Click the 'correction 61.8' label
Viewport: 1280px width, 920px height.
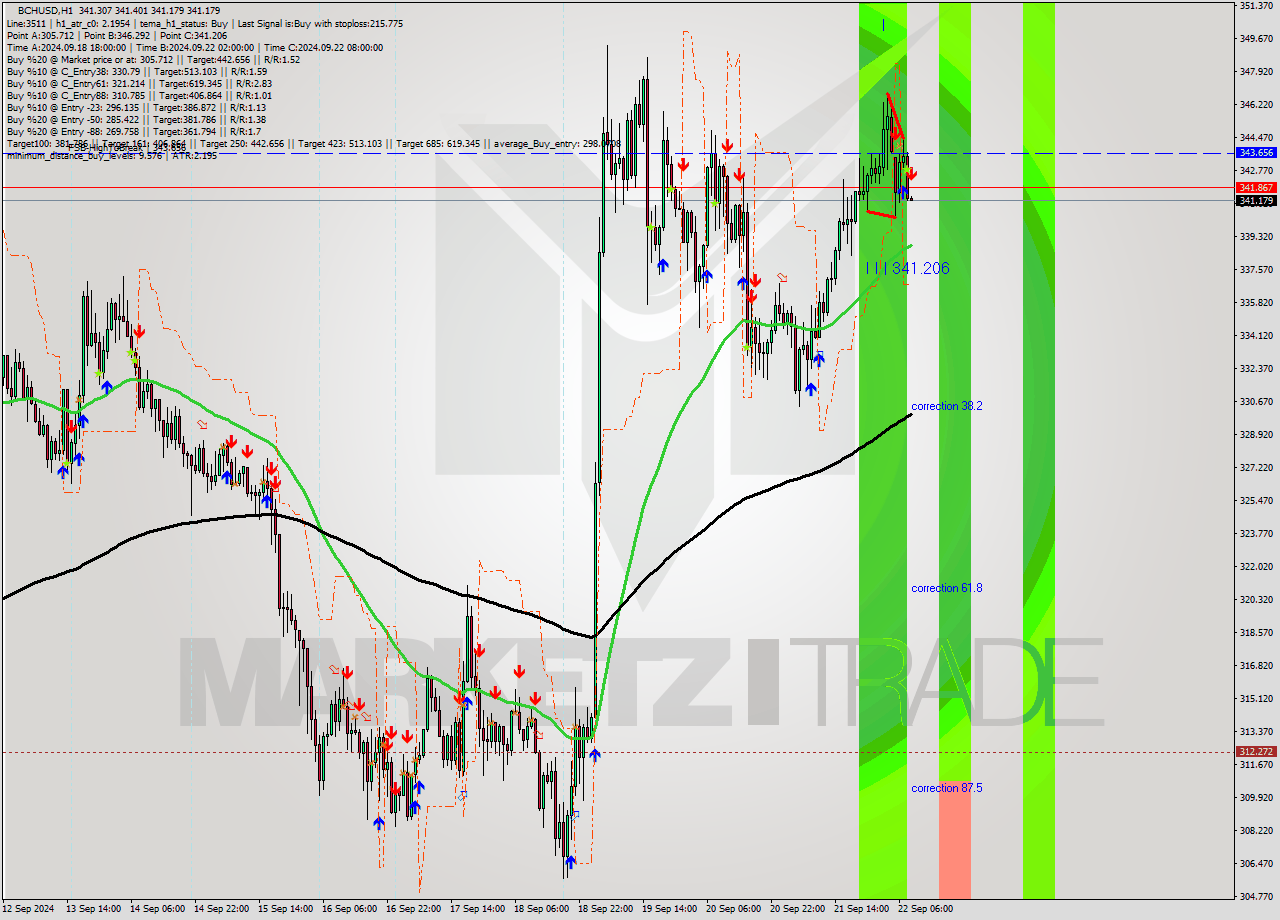(946, 588)
